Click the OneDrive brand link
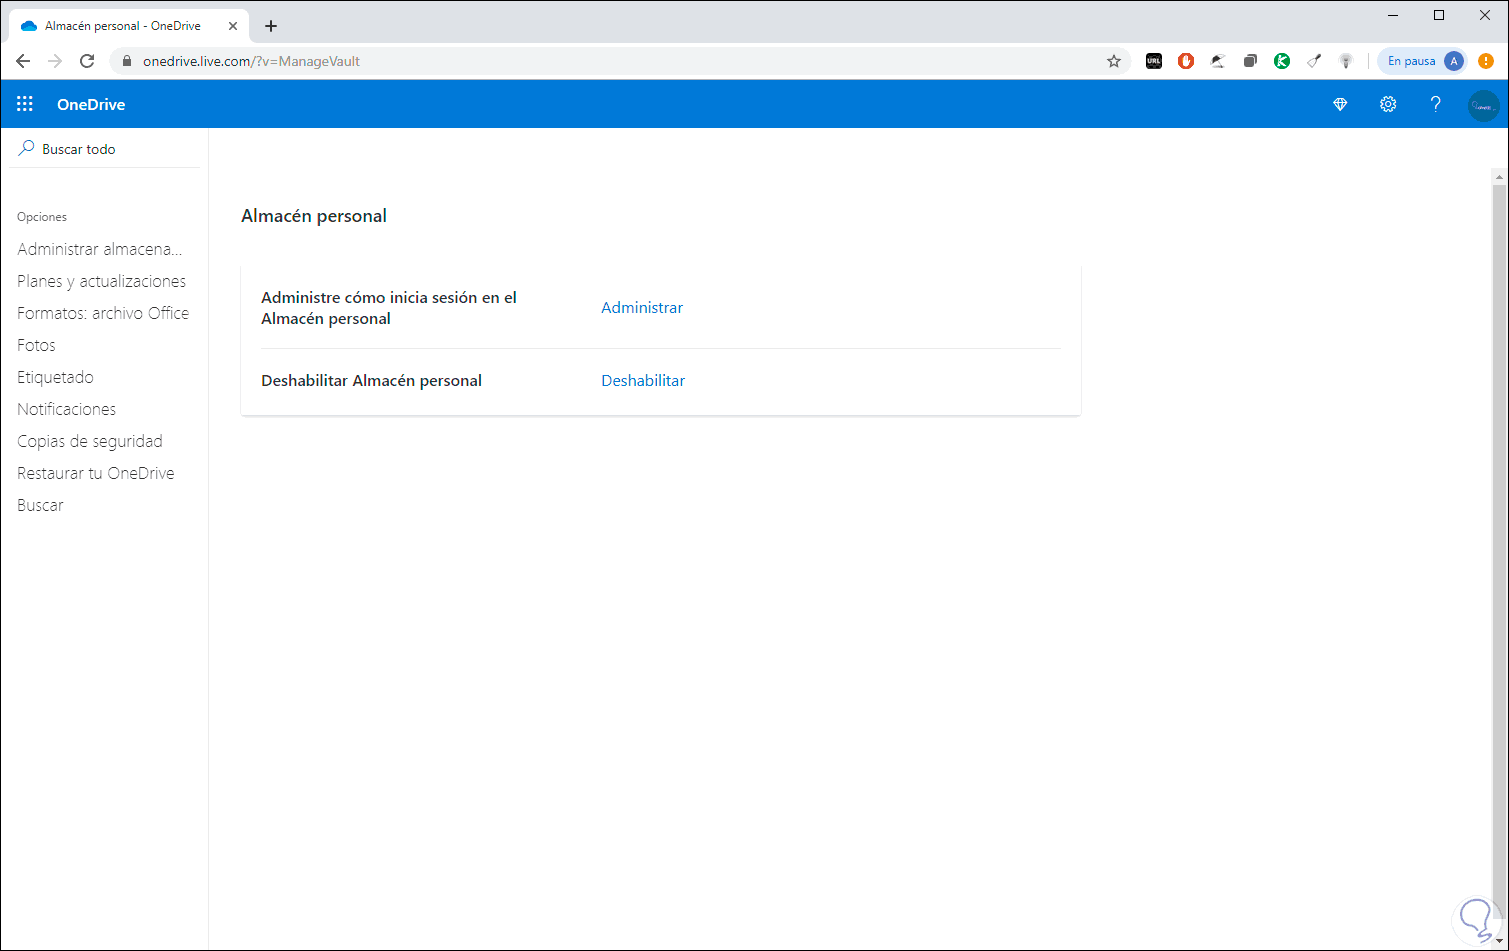Viewport: 1509px width, 951px height. tap(91, 104)
